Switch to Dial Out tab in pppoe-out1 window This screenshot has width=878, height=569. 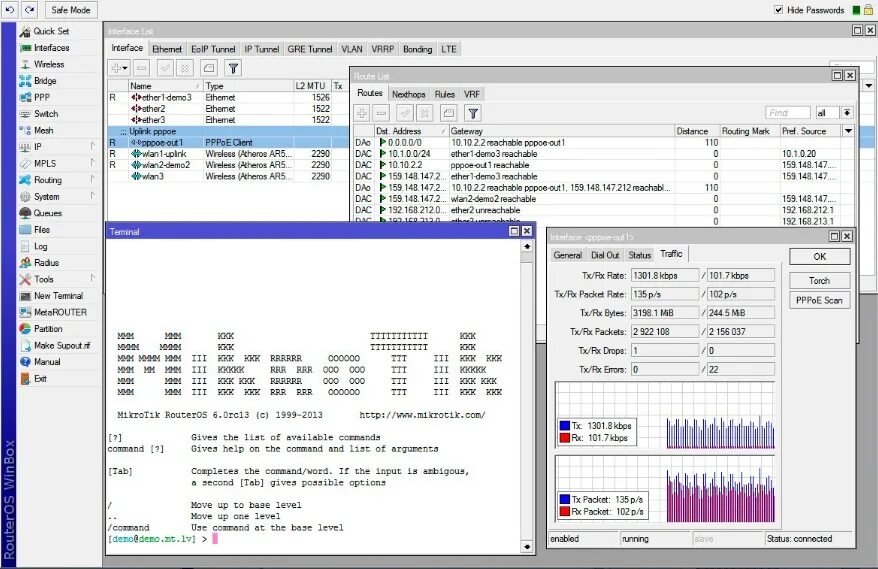(x=605, y=255)
